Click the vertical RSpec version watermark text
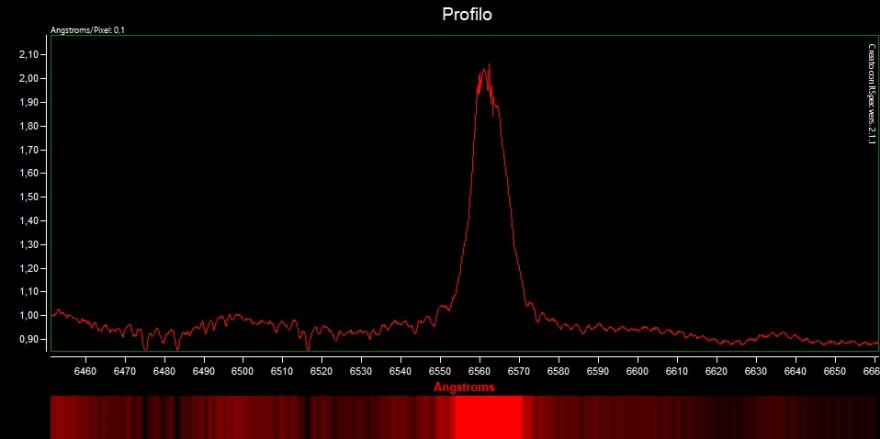Image resolution: width=880 pixels, height=439 pixels. (x=871, y=95)
